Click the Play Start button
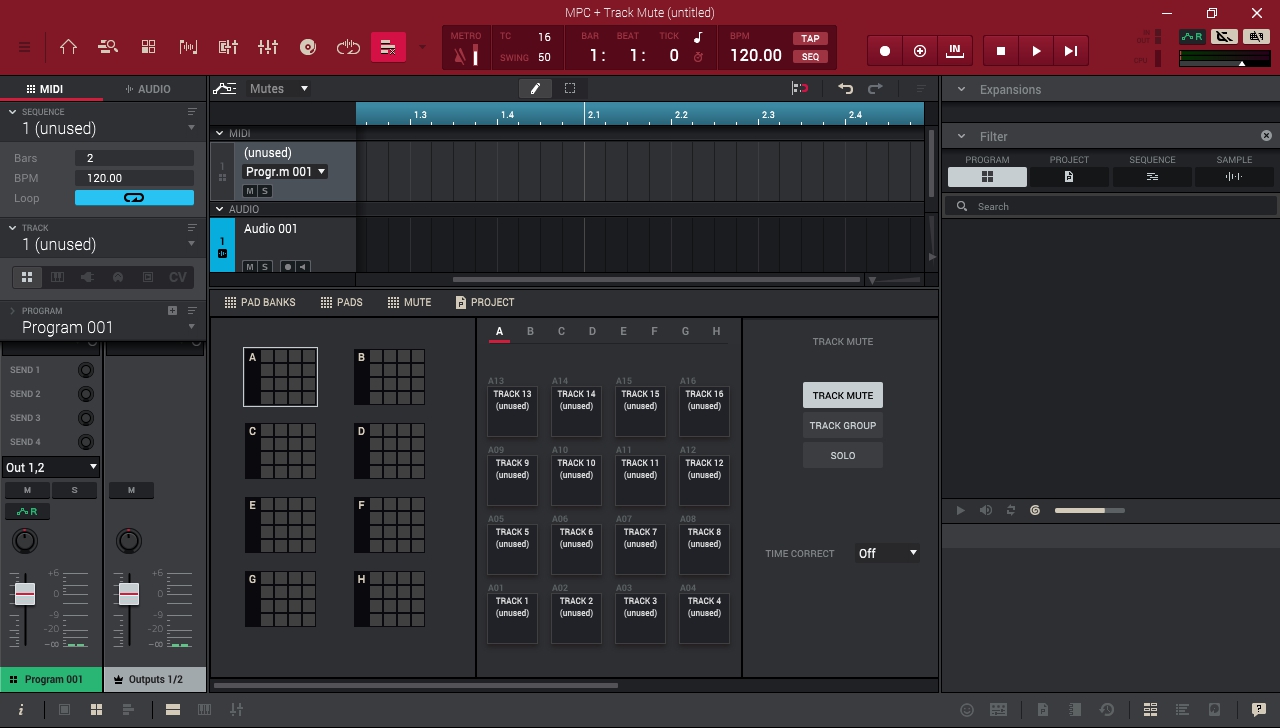The width and height of the screenshot is (1280, 728). 1071,51
